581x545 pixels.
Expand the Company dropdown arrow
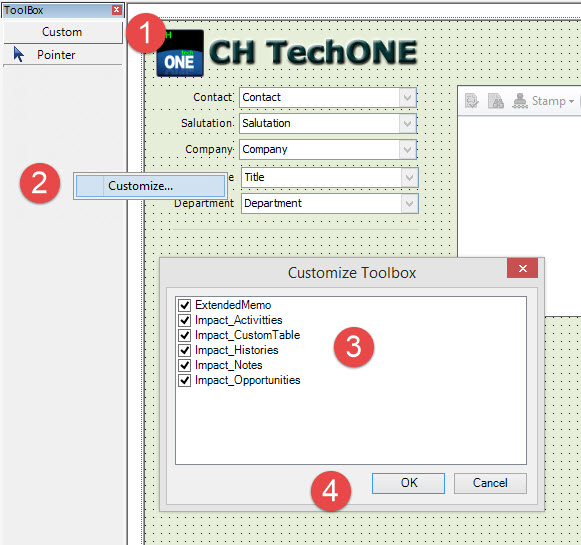click(408, 150)
